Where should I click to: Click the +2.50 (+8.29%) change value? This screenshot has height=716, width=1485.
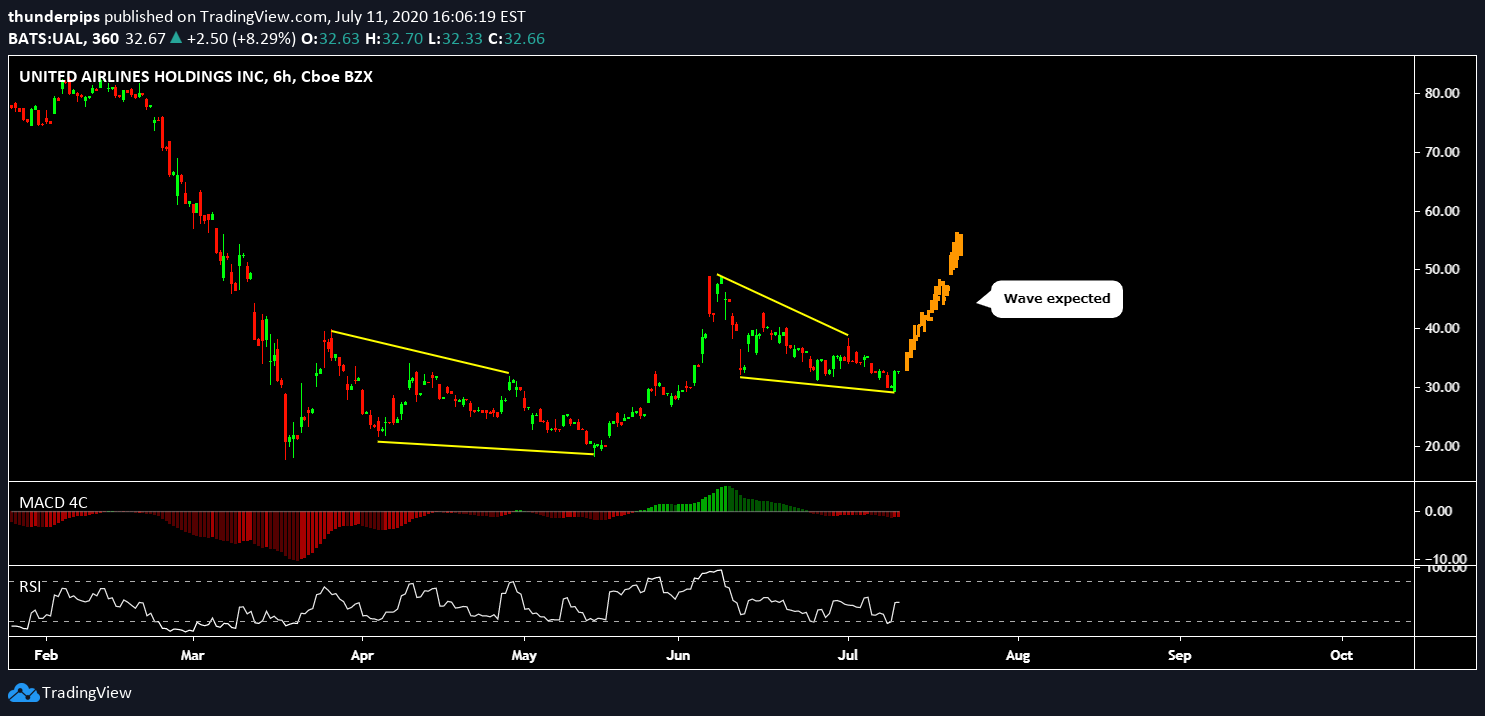point(241,39)
